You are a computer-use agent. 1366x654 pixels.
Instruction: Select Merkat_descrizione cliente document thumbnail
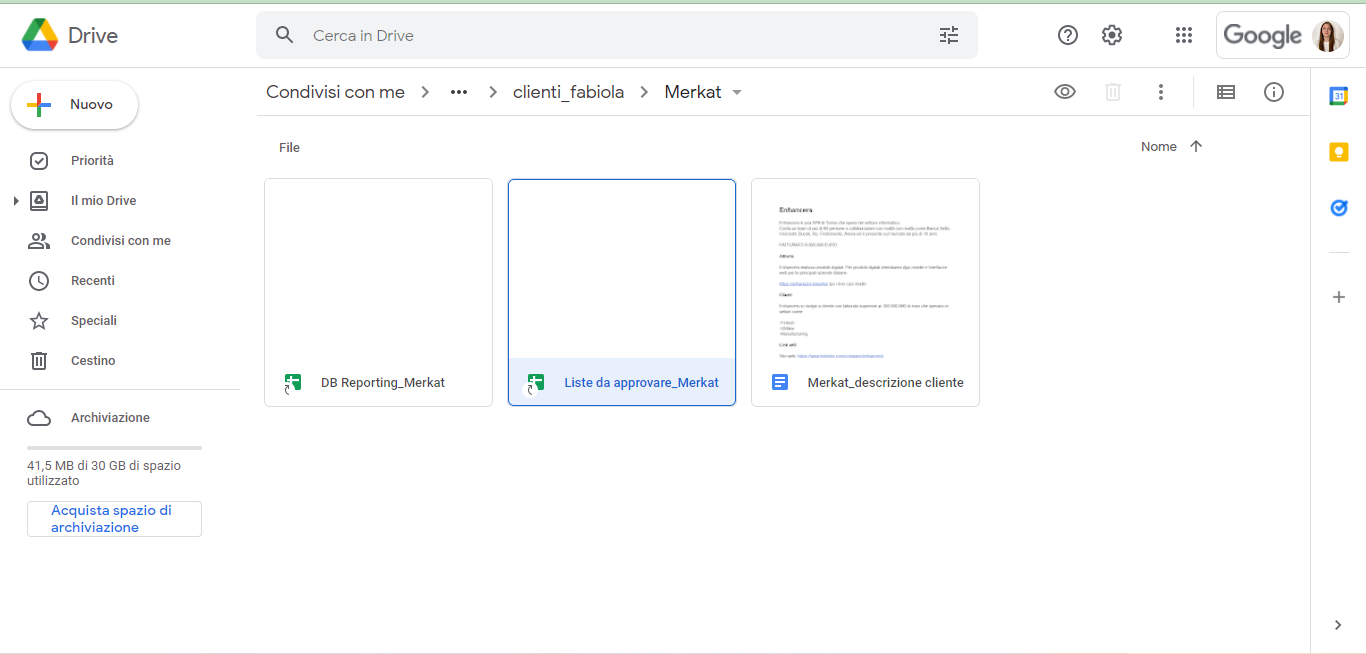[865, 269]
